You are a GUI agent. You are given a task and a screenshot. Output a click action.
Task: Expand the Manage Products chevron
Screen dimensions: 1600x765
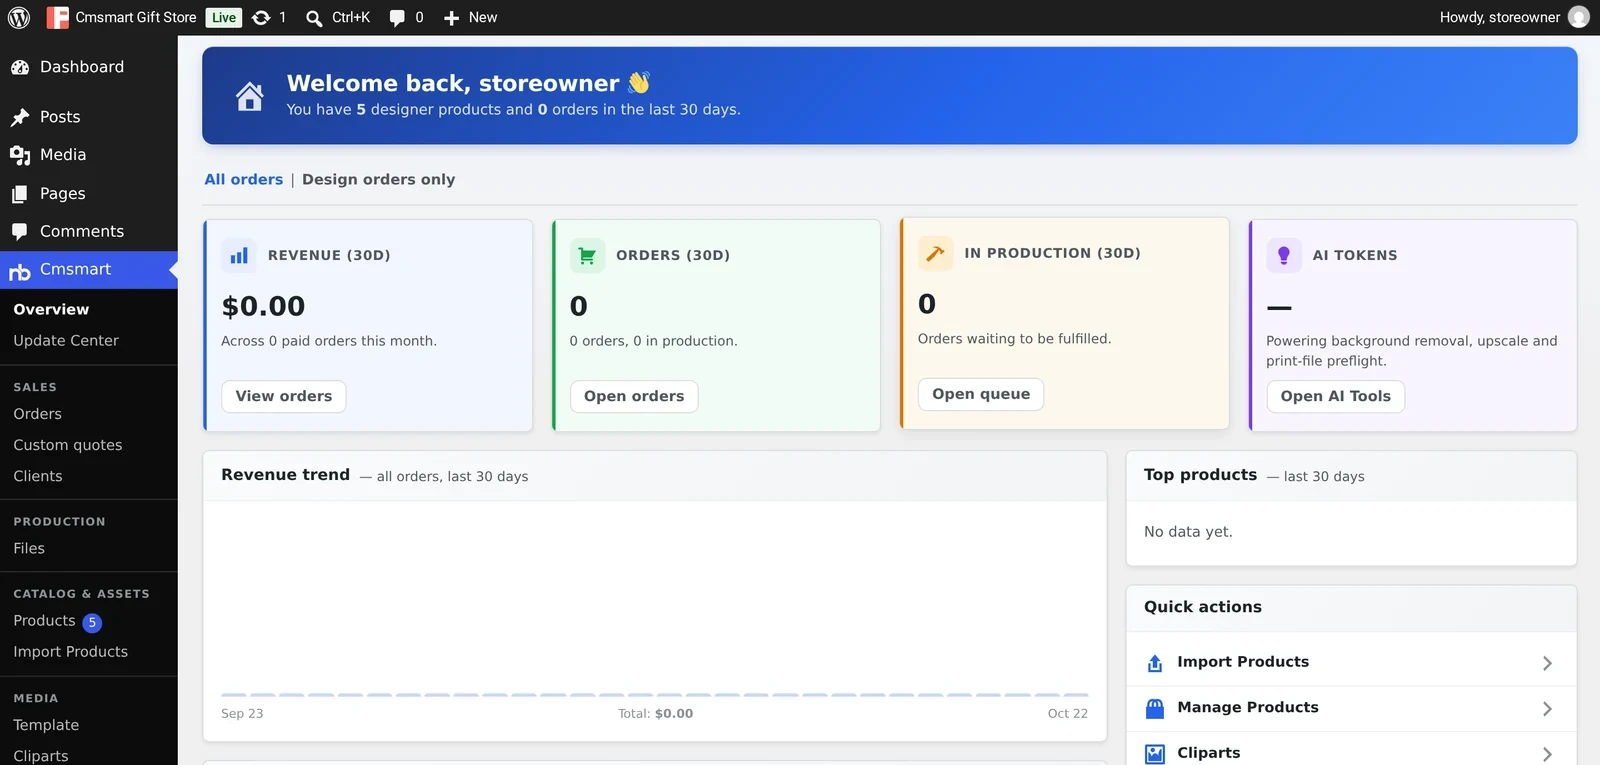(1547, 709)
